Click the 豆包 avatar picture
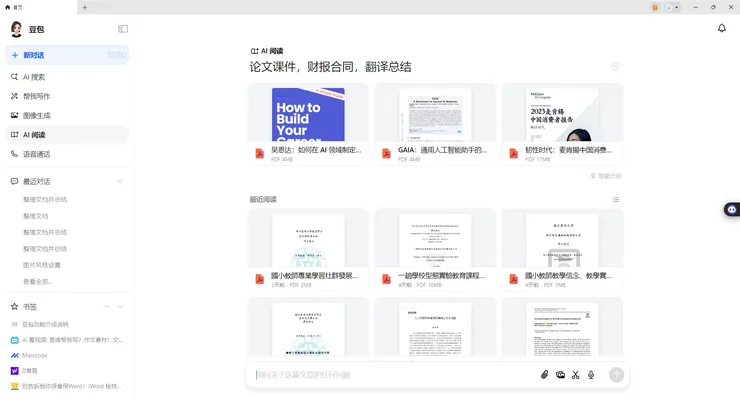 (x=17, y=29)
